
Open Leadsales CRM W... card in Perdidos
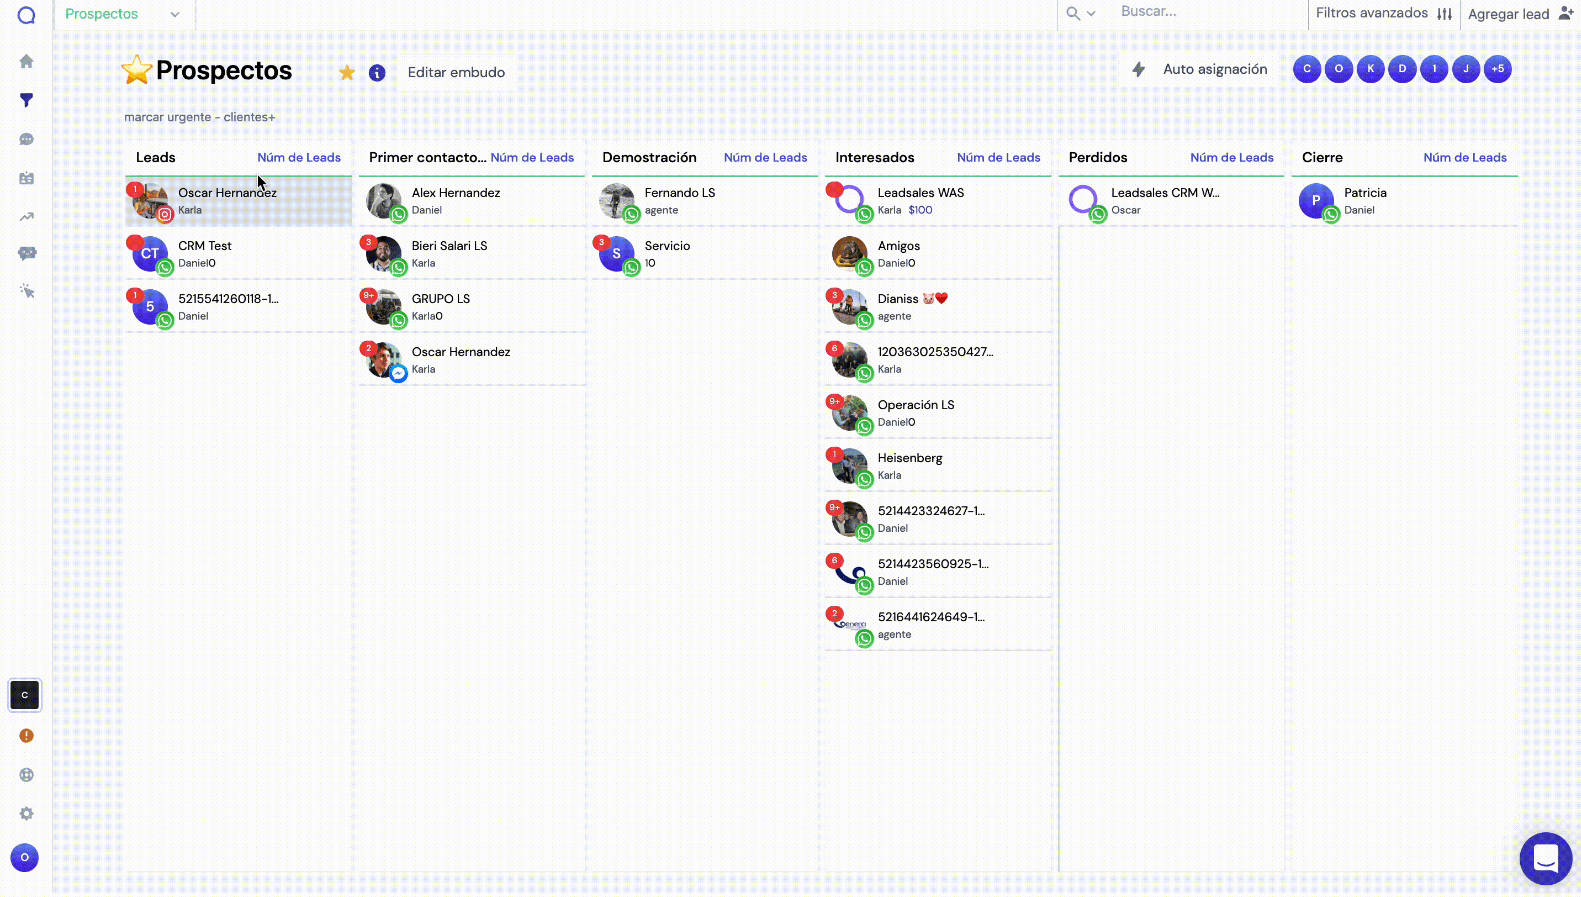point(1171,201)
